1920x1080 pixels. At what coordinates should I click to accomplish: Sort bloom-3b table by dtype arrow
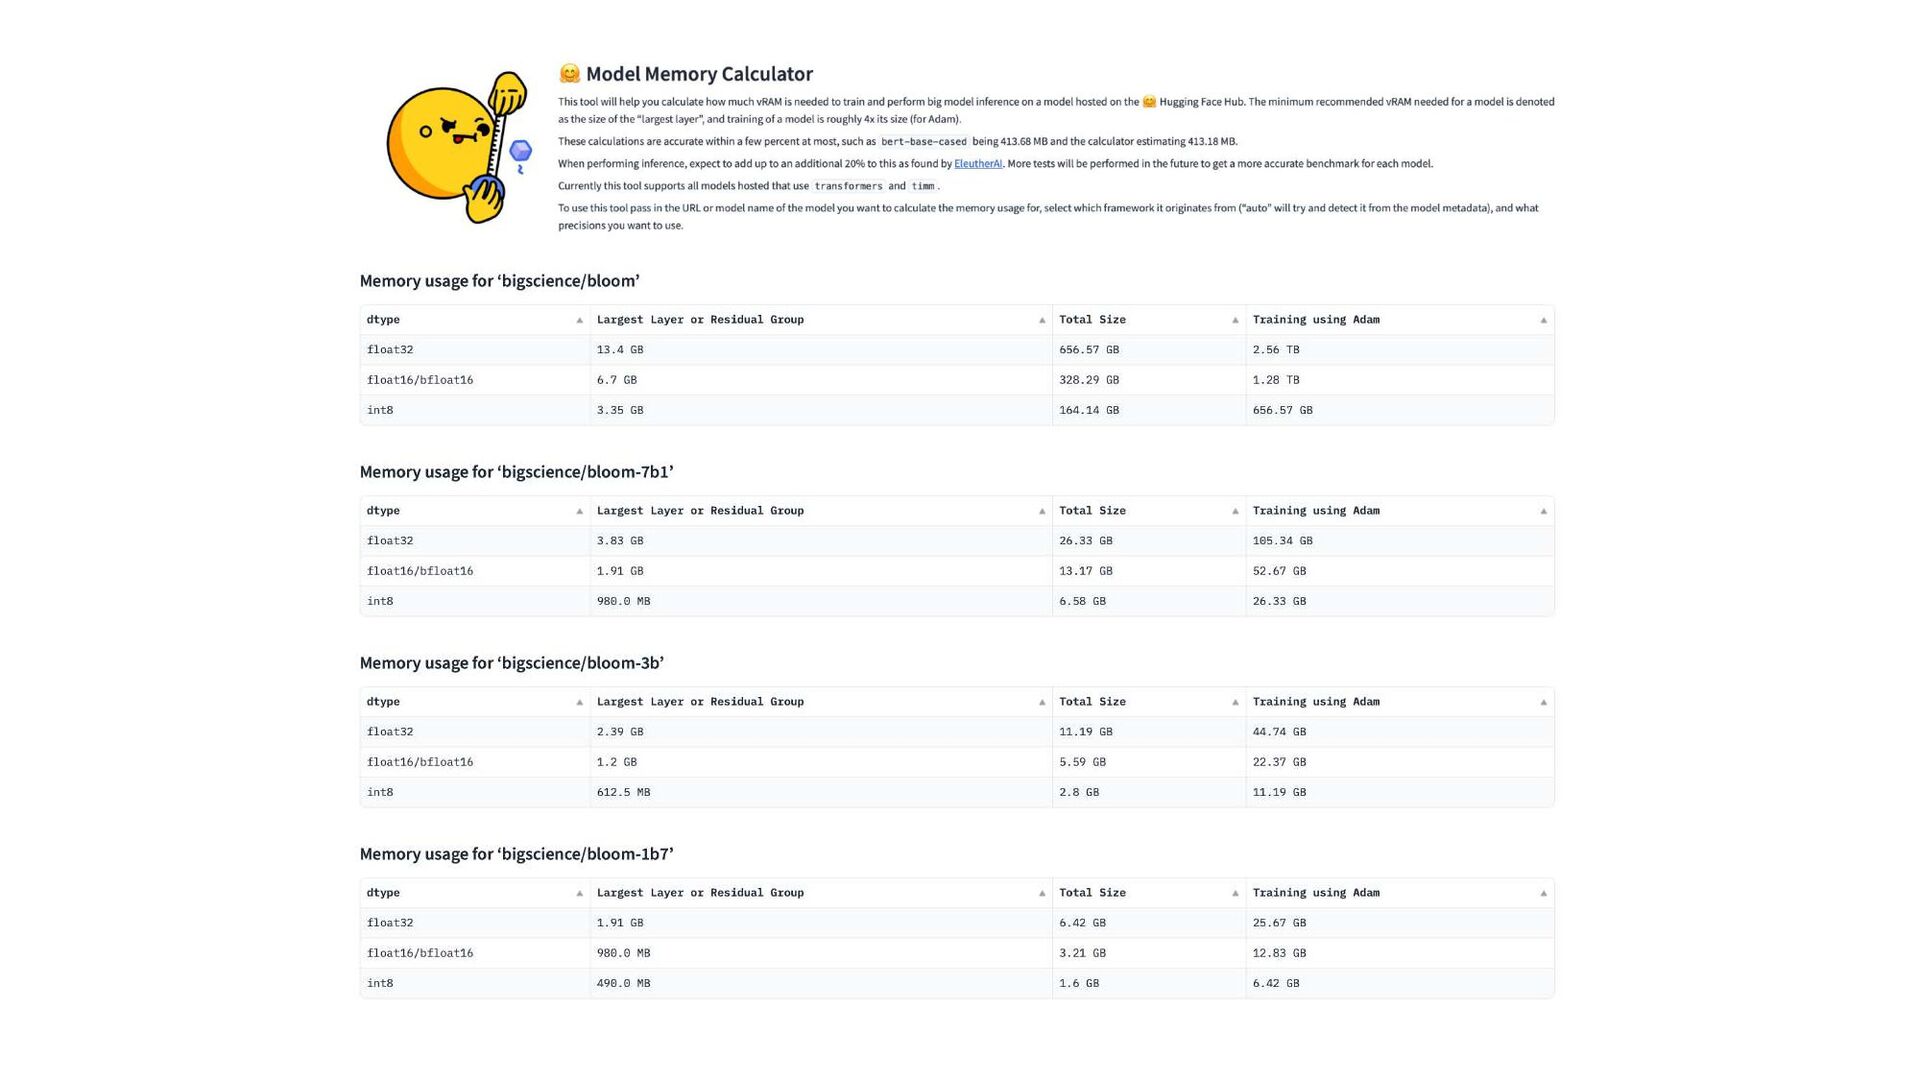tap(579, 702)
